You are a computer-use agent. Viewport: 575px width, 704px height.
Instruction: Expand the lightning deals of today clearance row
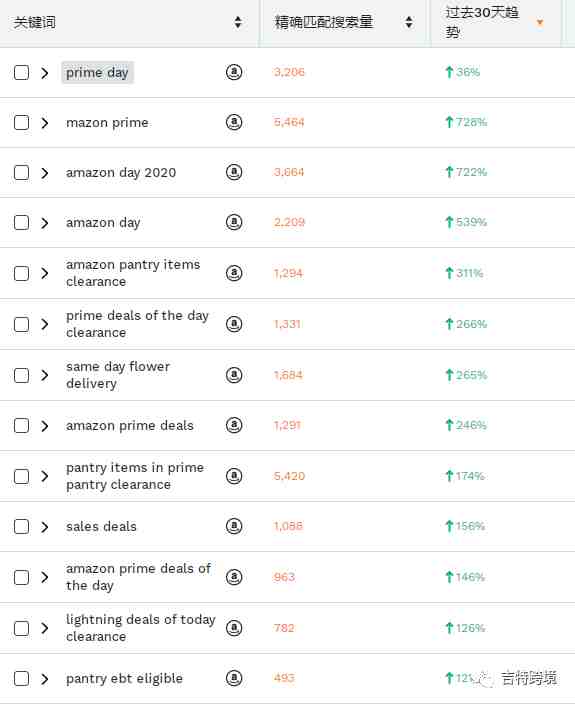pos(44,628)
